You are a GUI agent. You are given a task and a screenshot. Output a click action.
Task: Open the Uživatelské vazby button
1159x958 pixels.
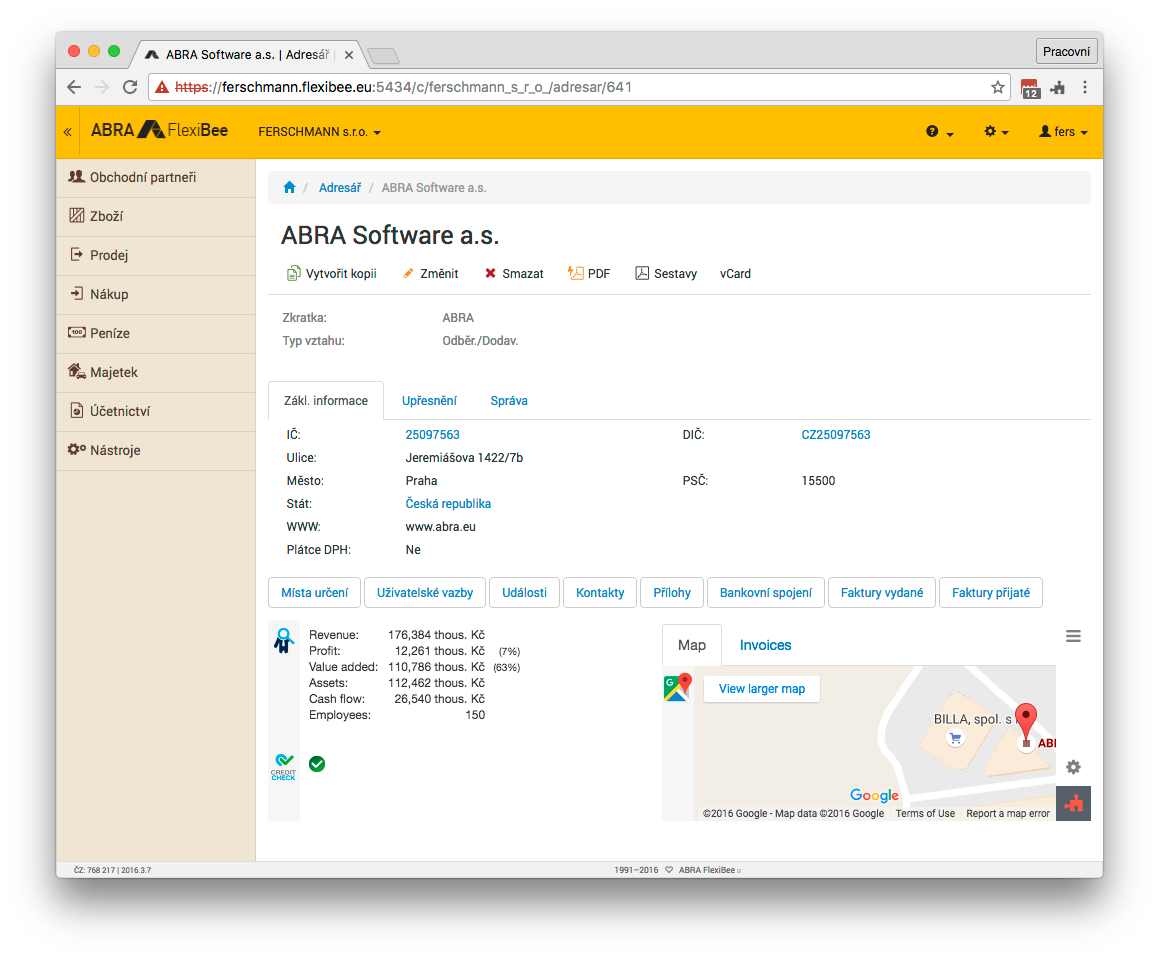click(x=425, y=593)
